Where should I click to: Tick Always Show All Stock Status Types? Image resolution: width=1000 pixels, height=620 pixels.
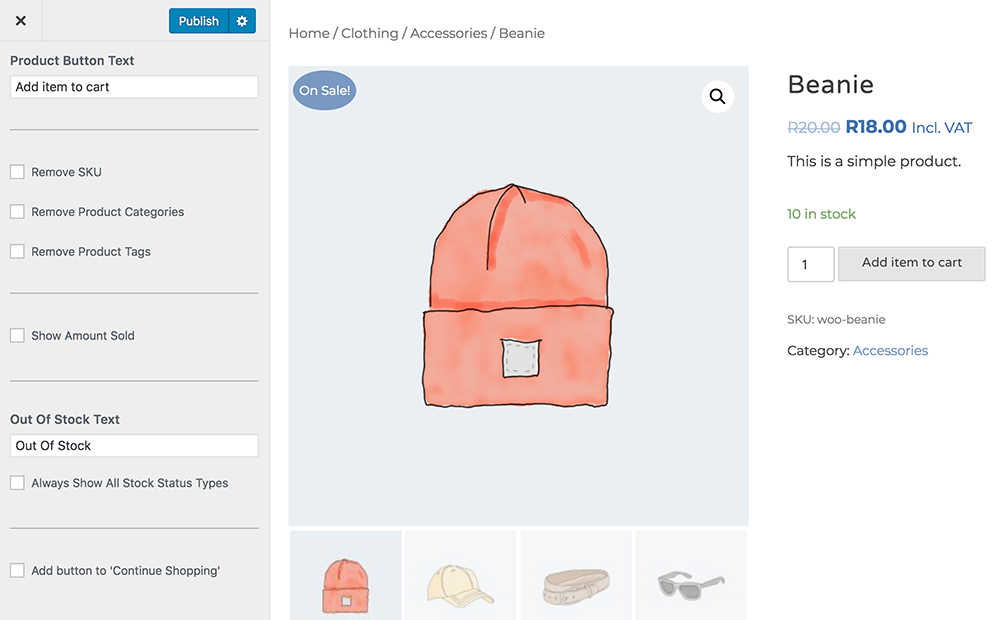point(17,483)
